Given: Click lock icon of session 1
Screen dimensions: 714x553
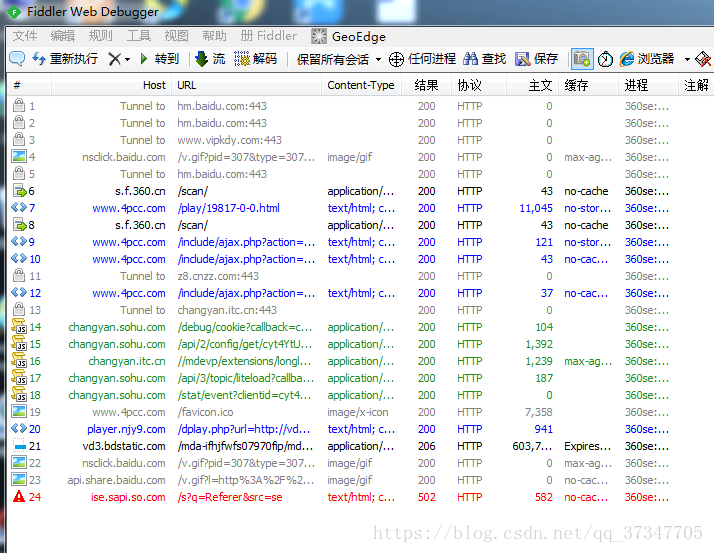Looking at the screenshot, I should pyautogui.click(x=19, y=106).
